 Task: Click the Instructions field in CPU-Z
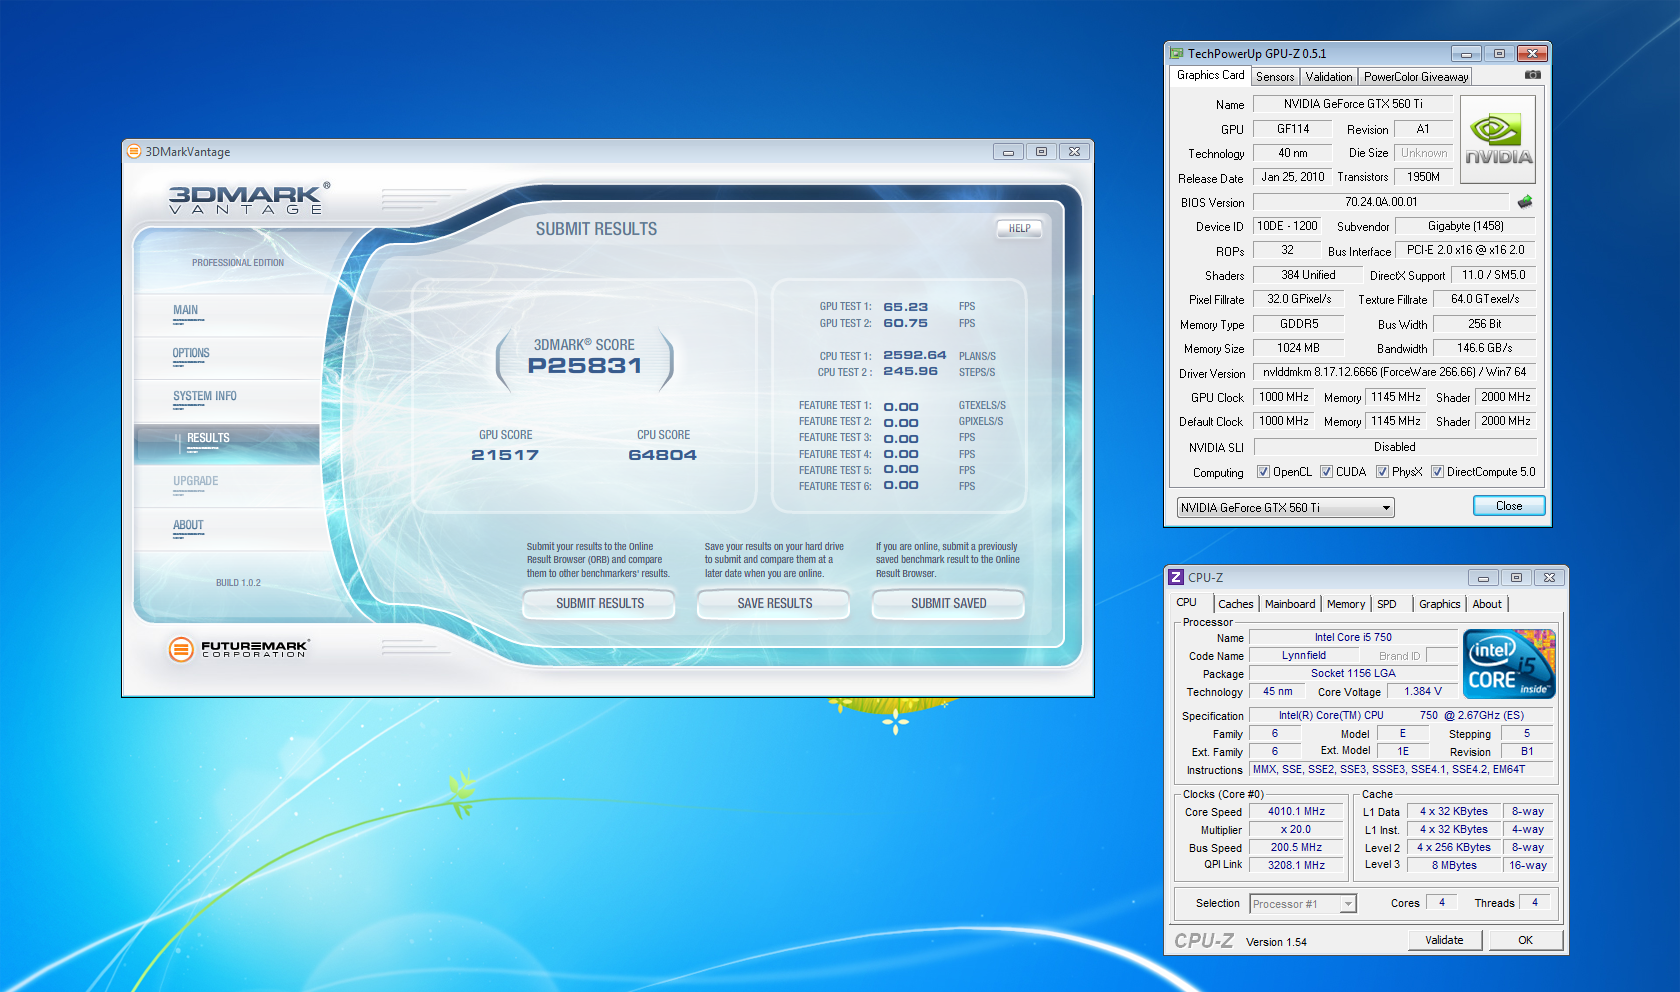coord(1401,770)
